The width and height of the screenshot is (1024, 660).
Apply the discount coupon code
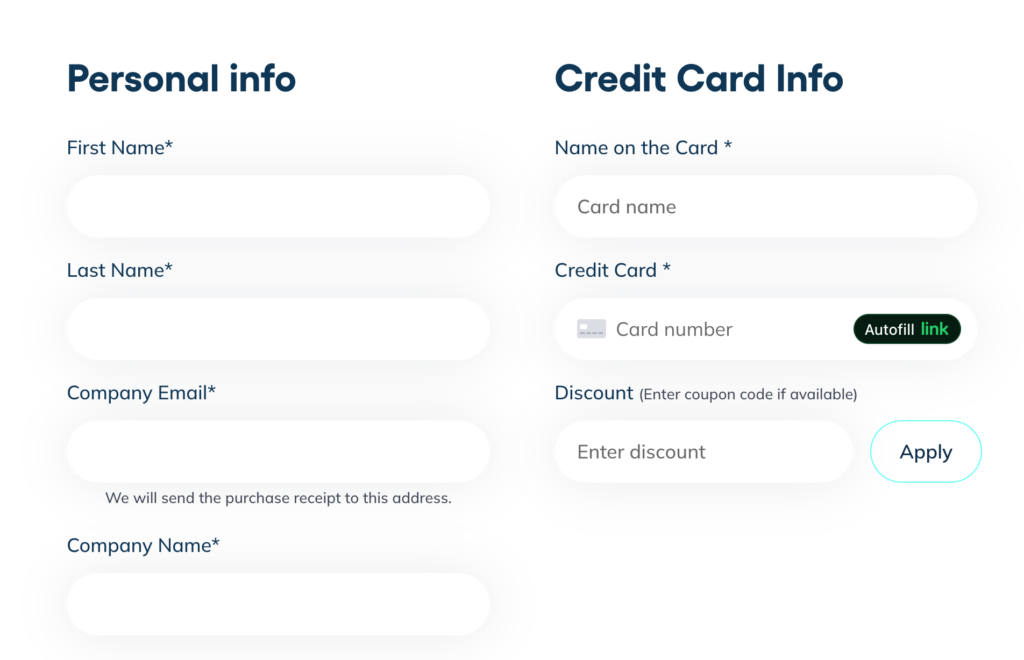click(x=926, y=452)
